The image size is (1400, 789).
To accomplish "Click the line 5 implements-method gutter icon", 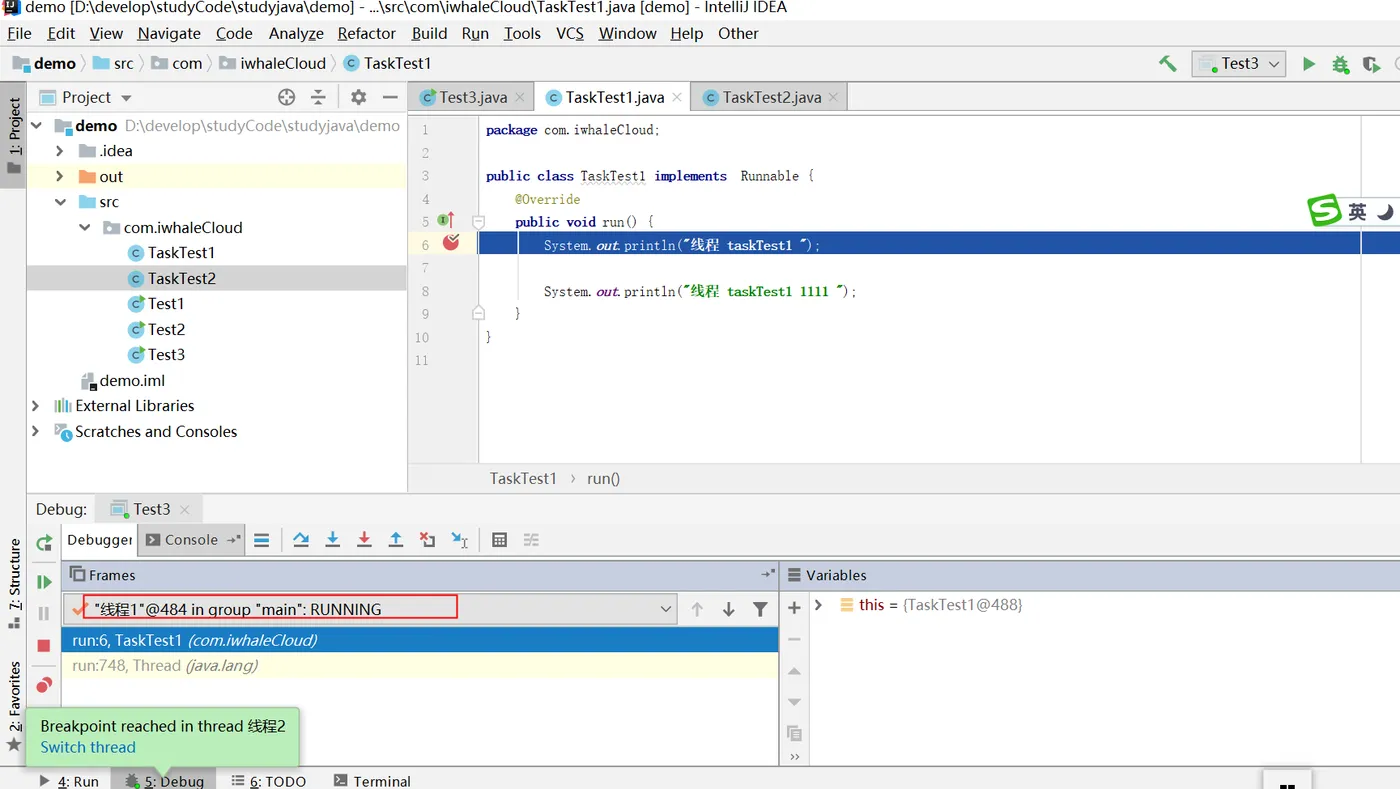I will click(446, 220).
